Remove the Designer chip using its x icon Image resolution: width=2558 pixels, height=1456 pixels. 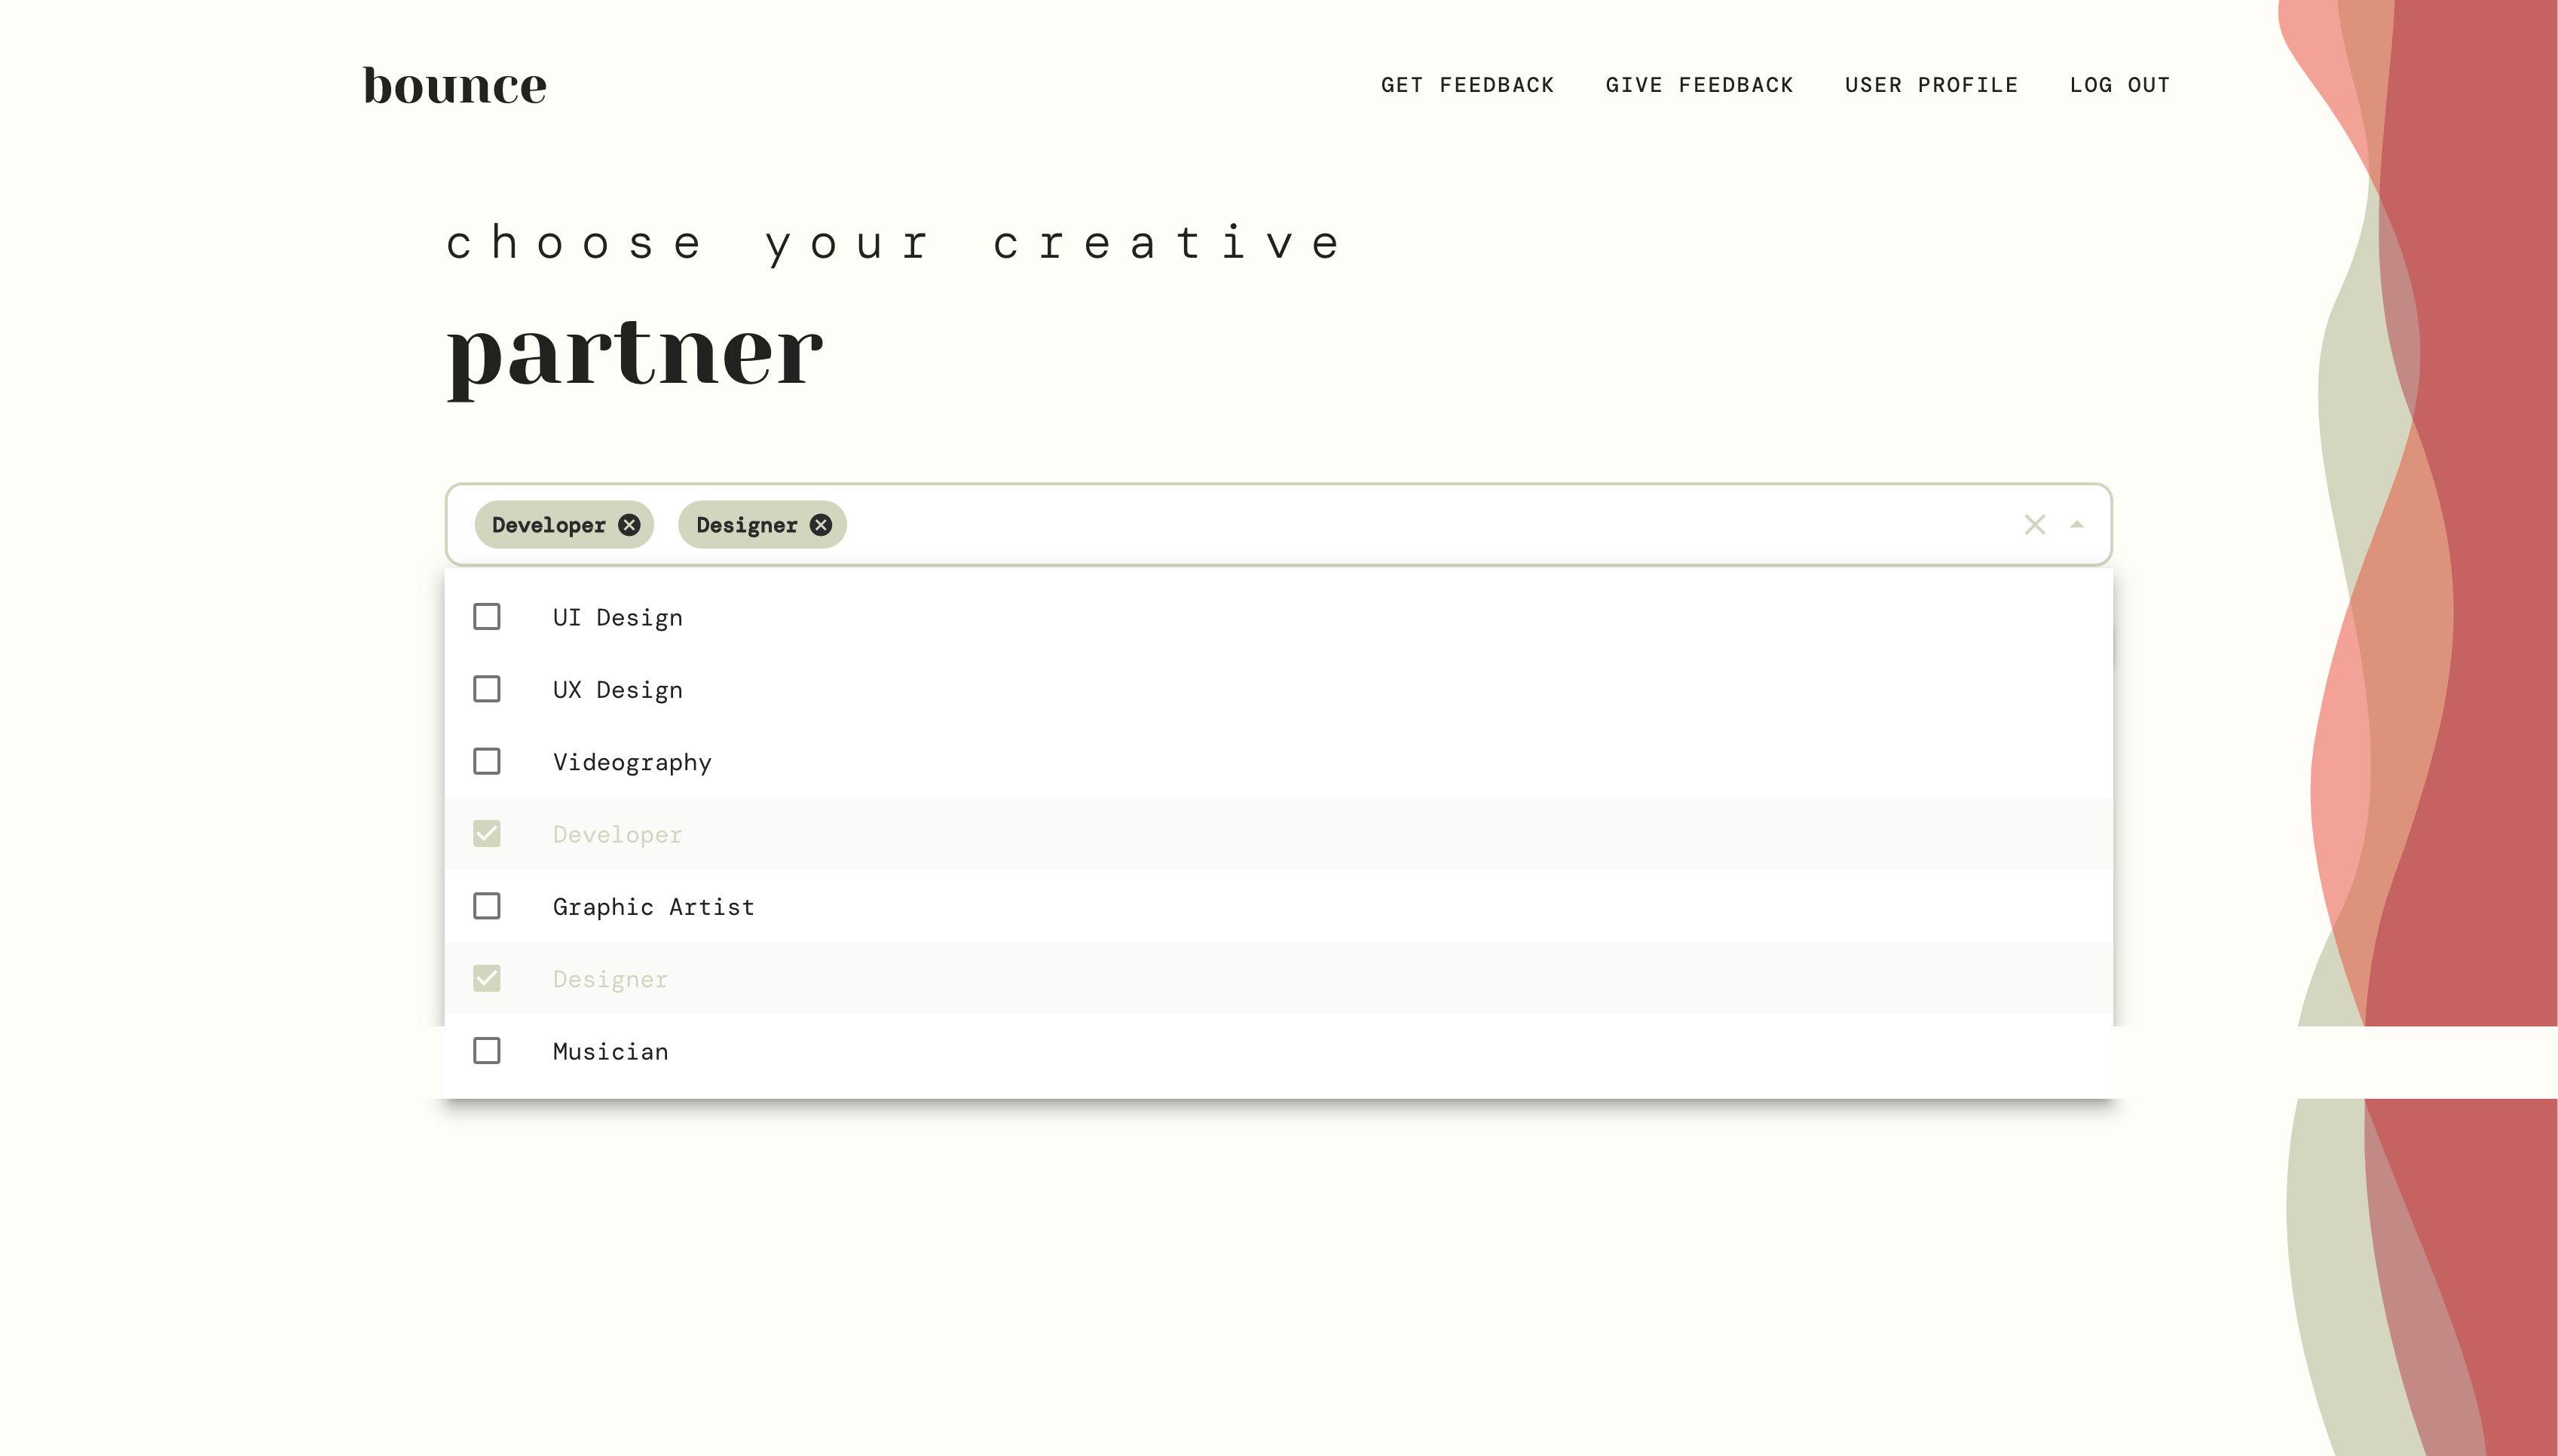tap(821, 525)
